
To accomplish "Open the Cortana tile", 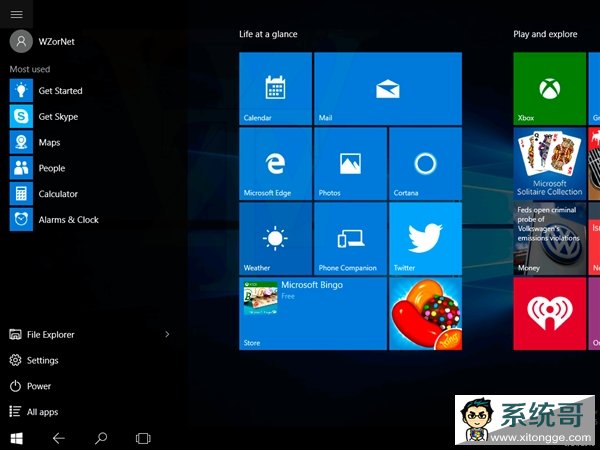I will [x=426, y=164].
